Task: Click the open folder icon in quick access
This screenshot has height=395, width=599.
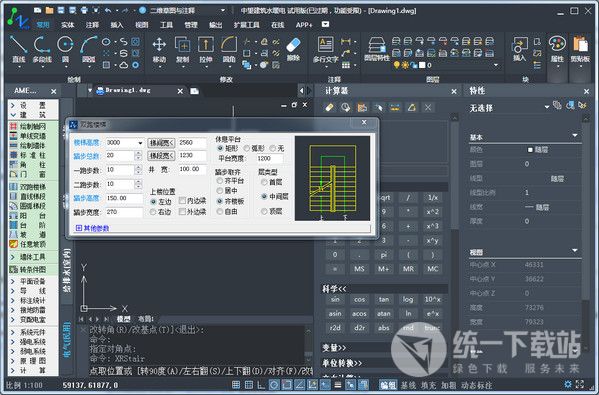Action: (x=49, y=10)
